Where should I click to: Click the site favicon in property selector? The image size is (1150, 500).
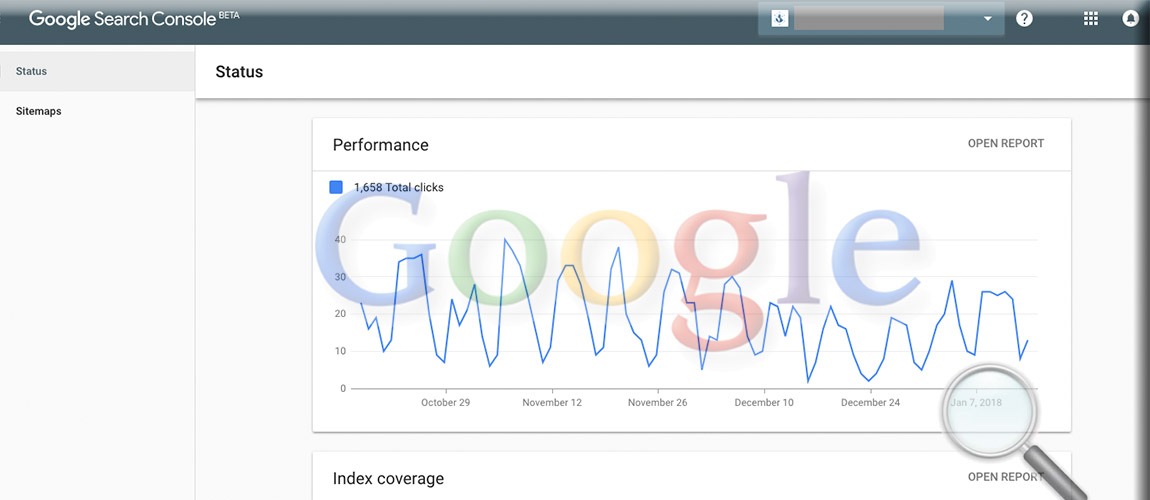780,19
